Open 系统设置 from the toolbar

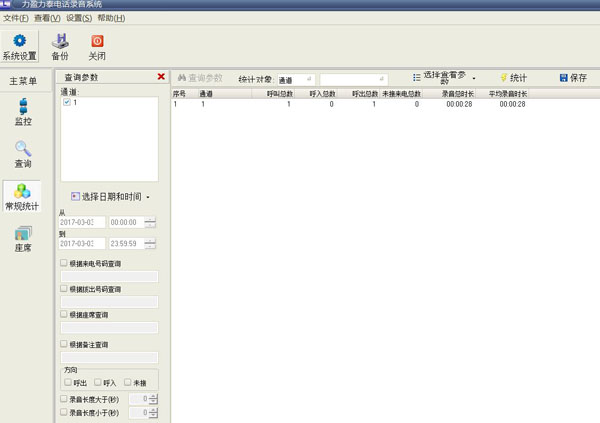19,46
